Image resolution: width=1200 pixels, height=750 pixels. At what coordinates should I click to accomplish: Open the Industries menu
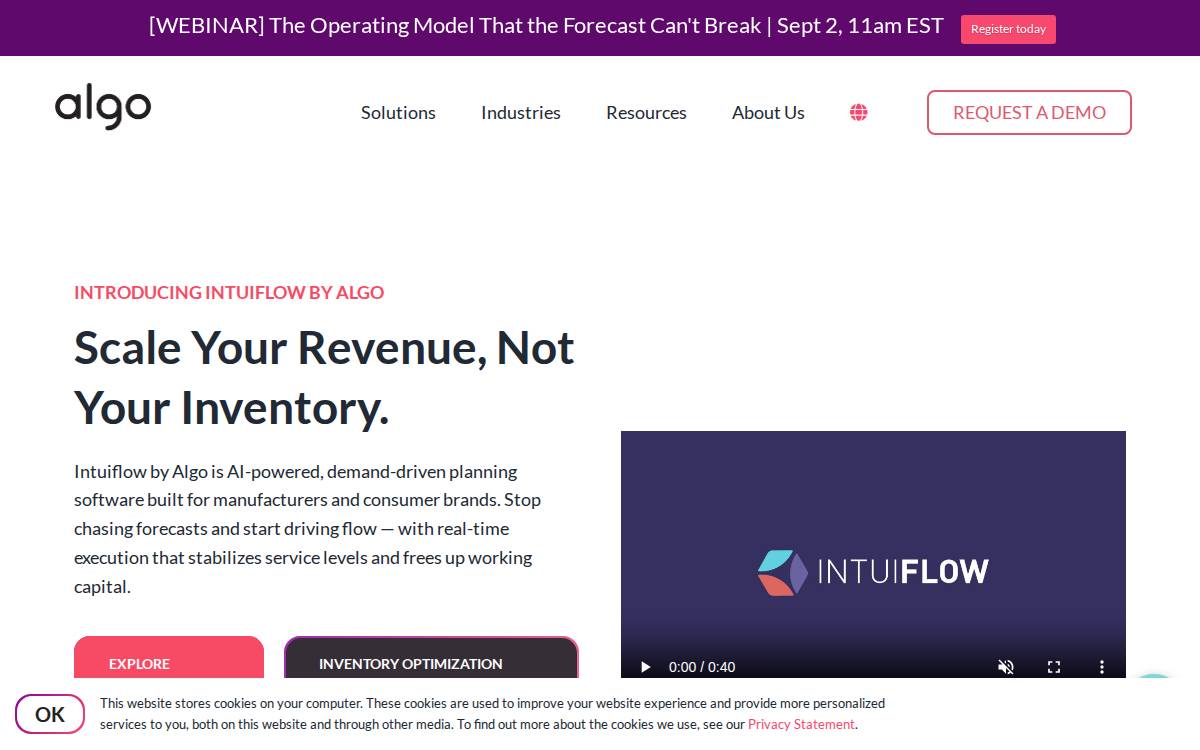521,113
